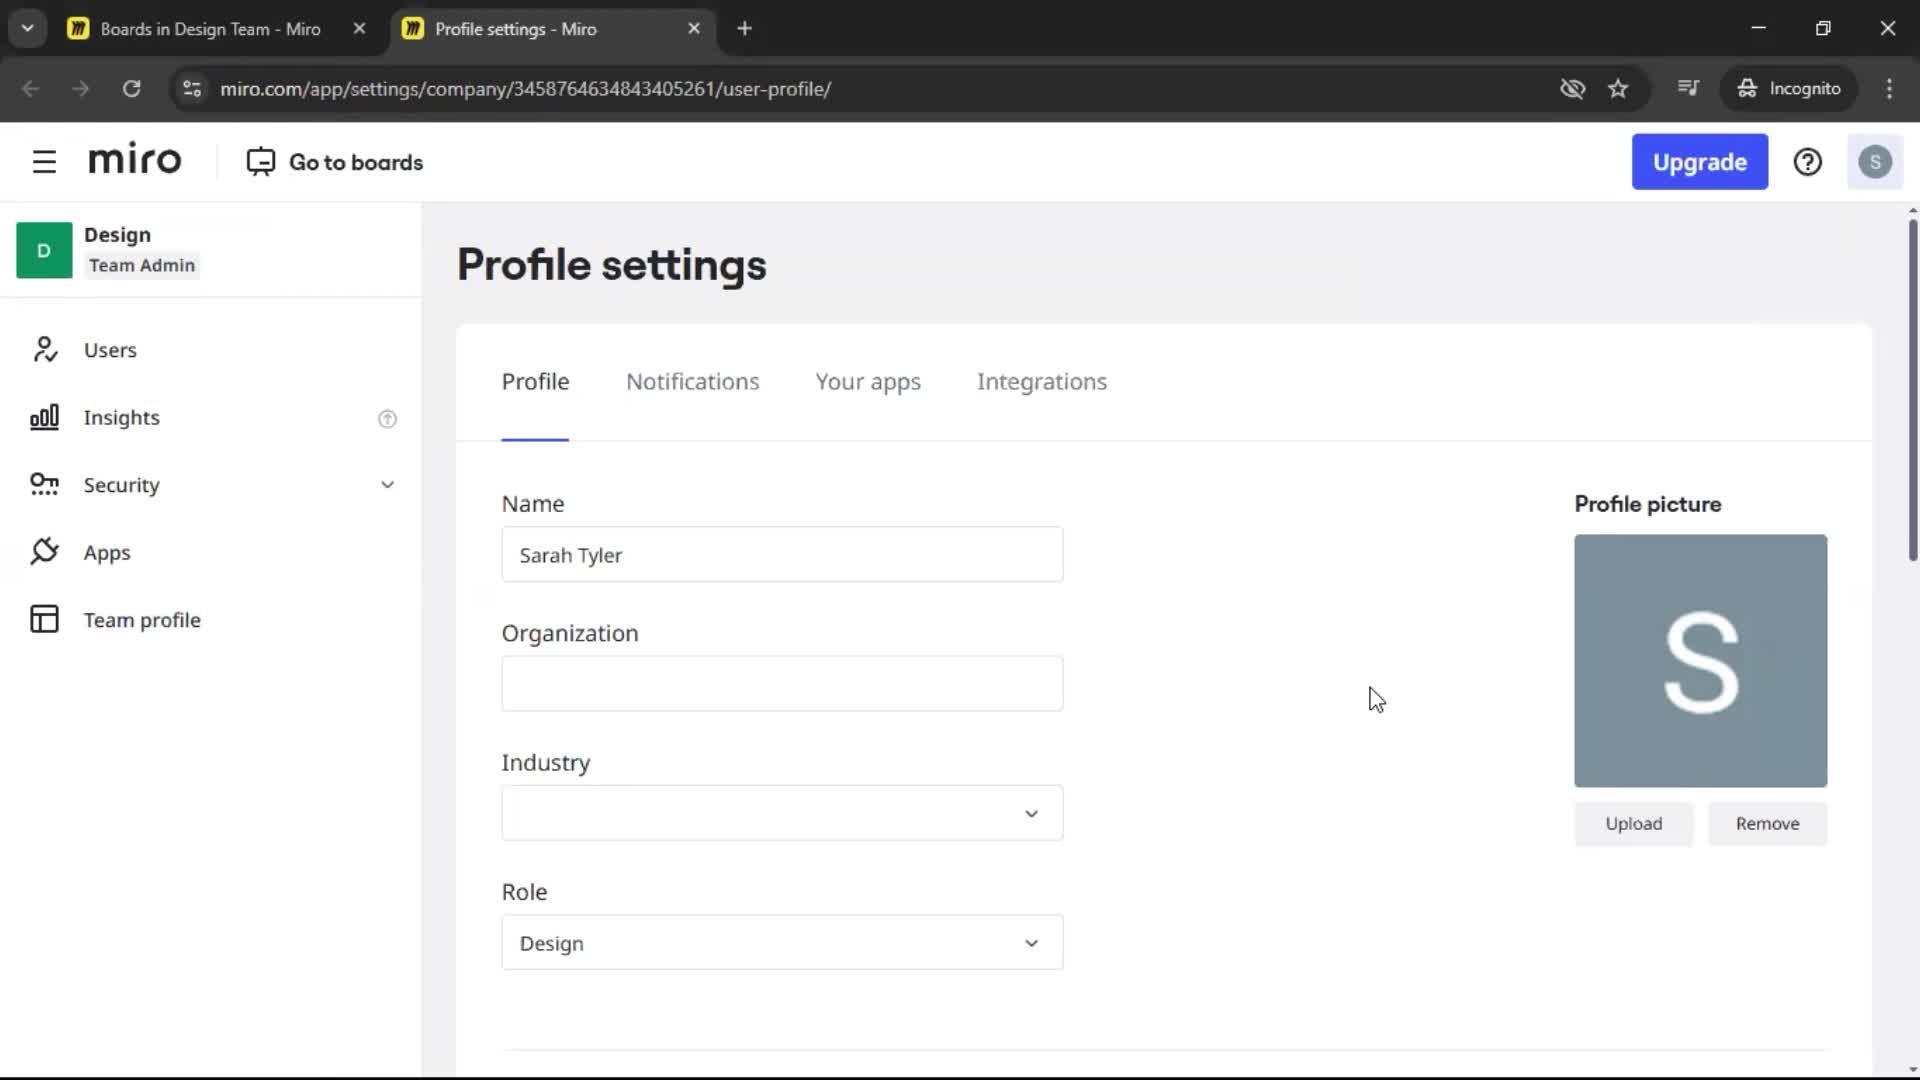The height and width of the screenshot is (1080, 1920).
Task: Click the Users sidebar icon
Action: click(44, 350)
